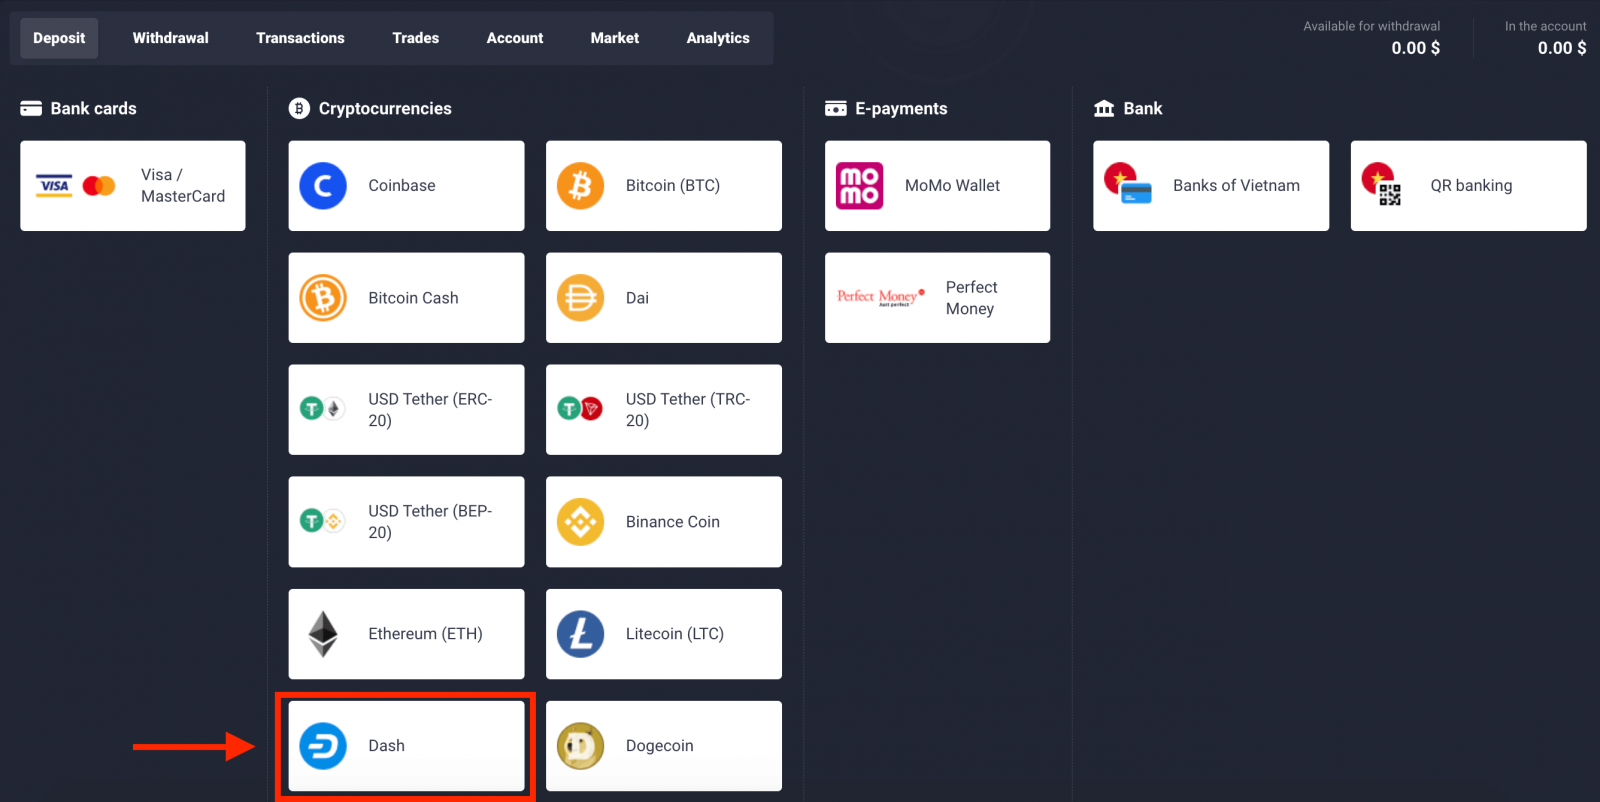Choose Dash deposit option
Image resolution: width=1600 pixels, height=802 pixels.
[x=406, y=746]
